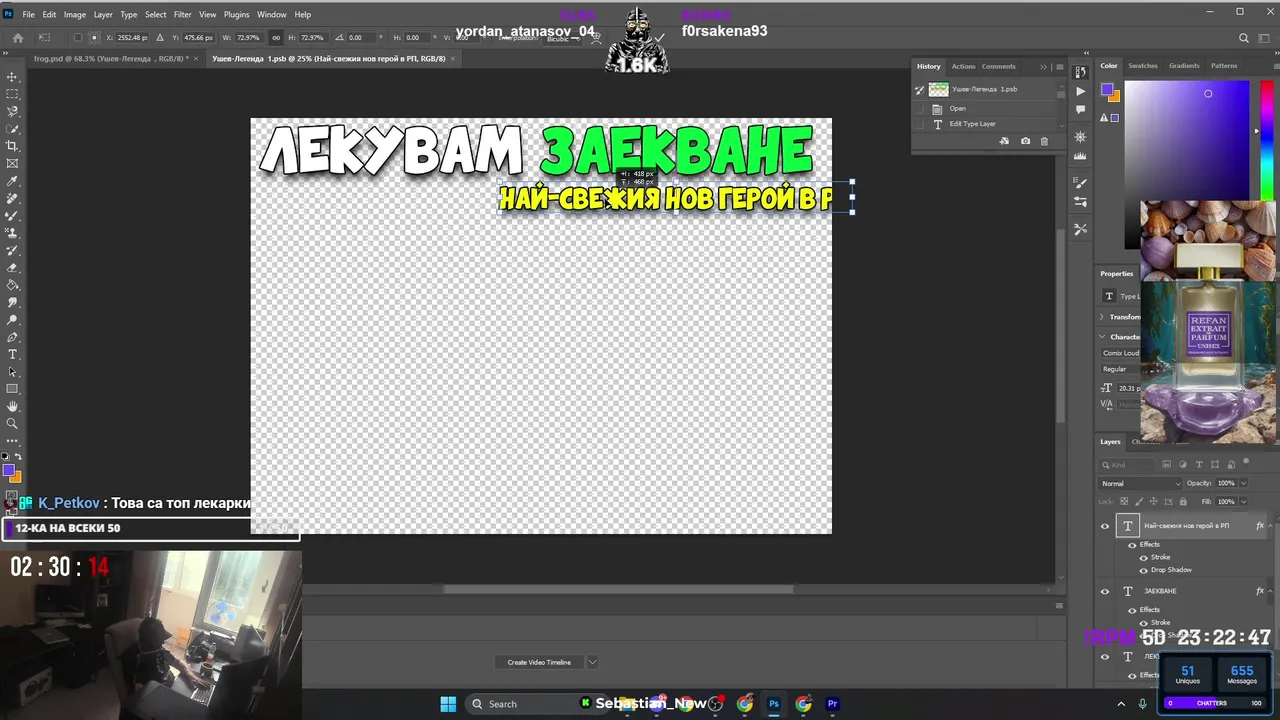
Task: Open dropdown next to Create Video Timeline
Action: [592, 662]
